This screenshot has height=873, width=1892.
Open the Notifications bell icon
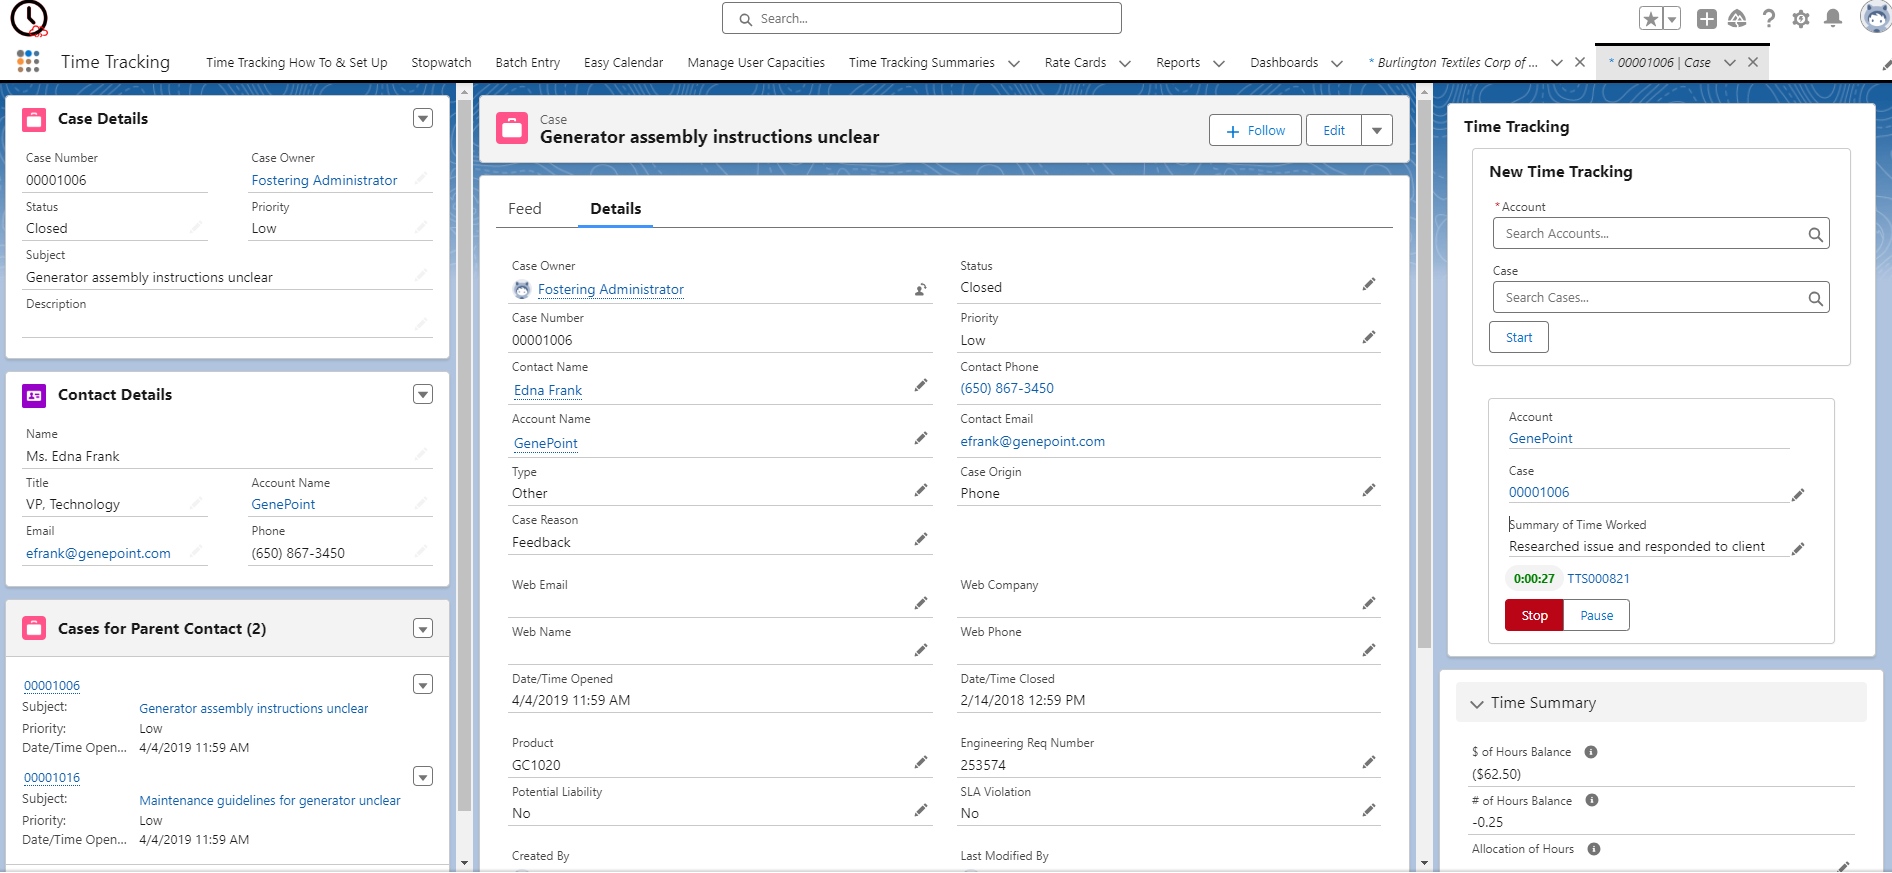[x=1833, y=19]
